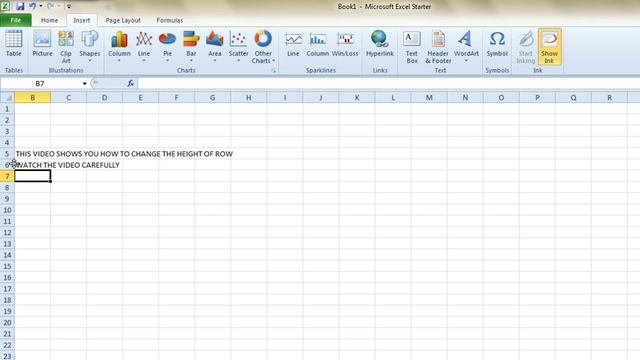Insert a Bar chart
Viewport: 640px width, 360px height.
(191, 47)
